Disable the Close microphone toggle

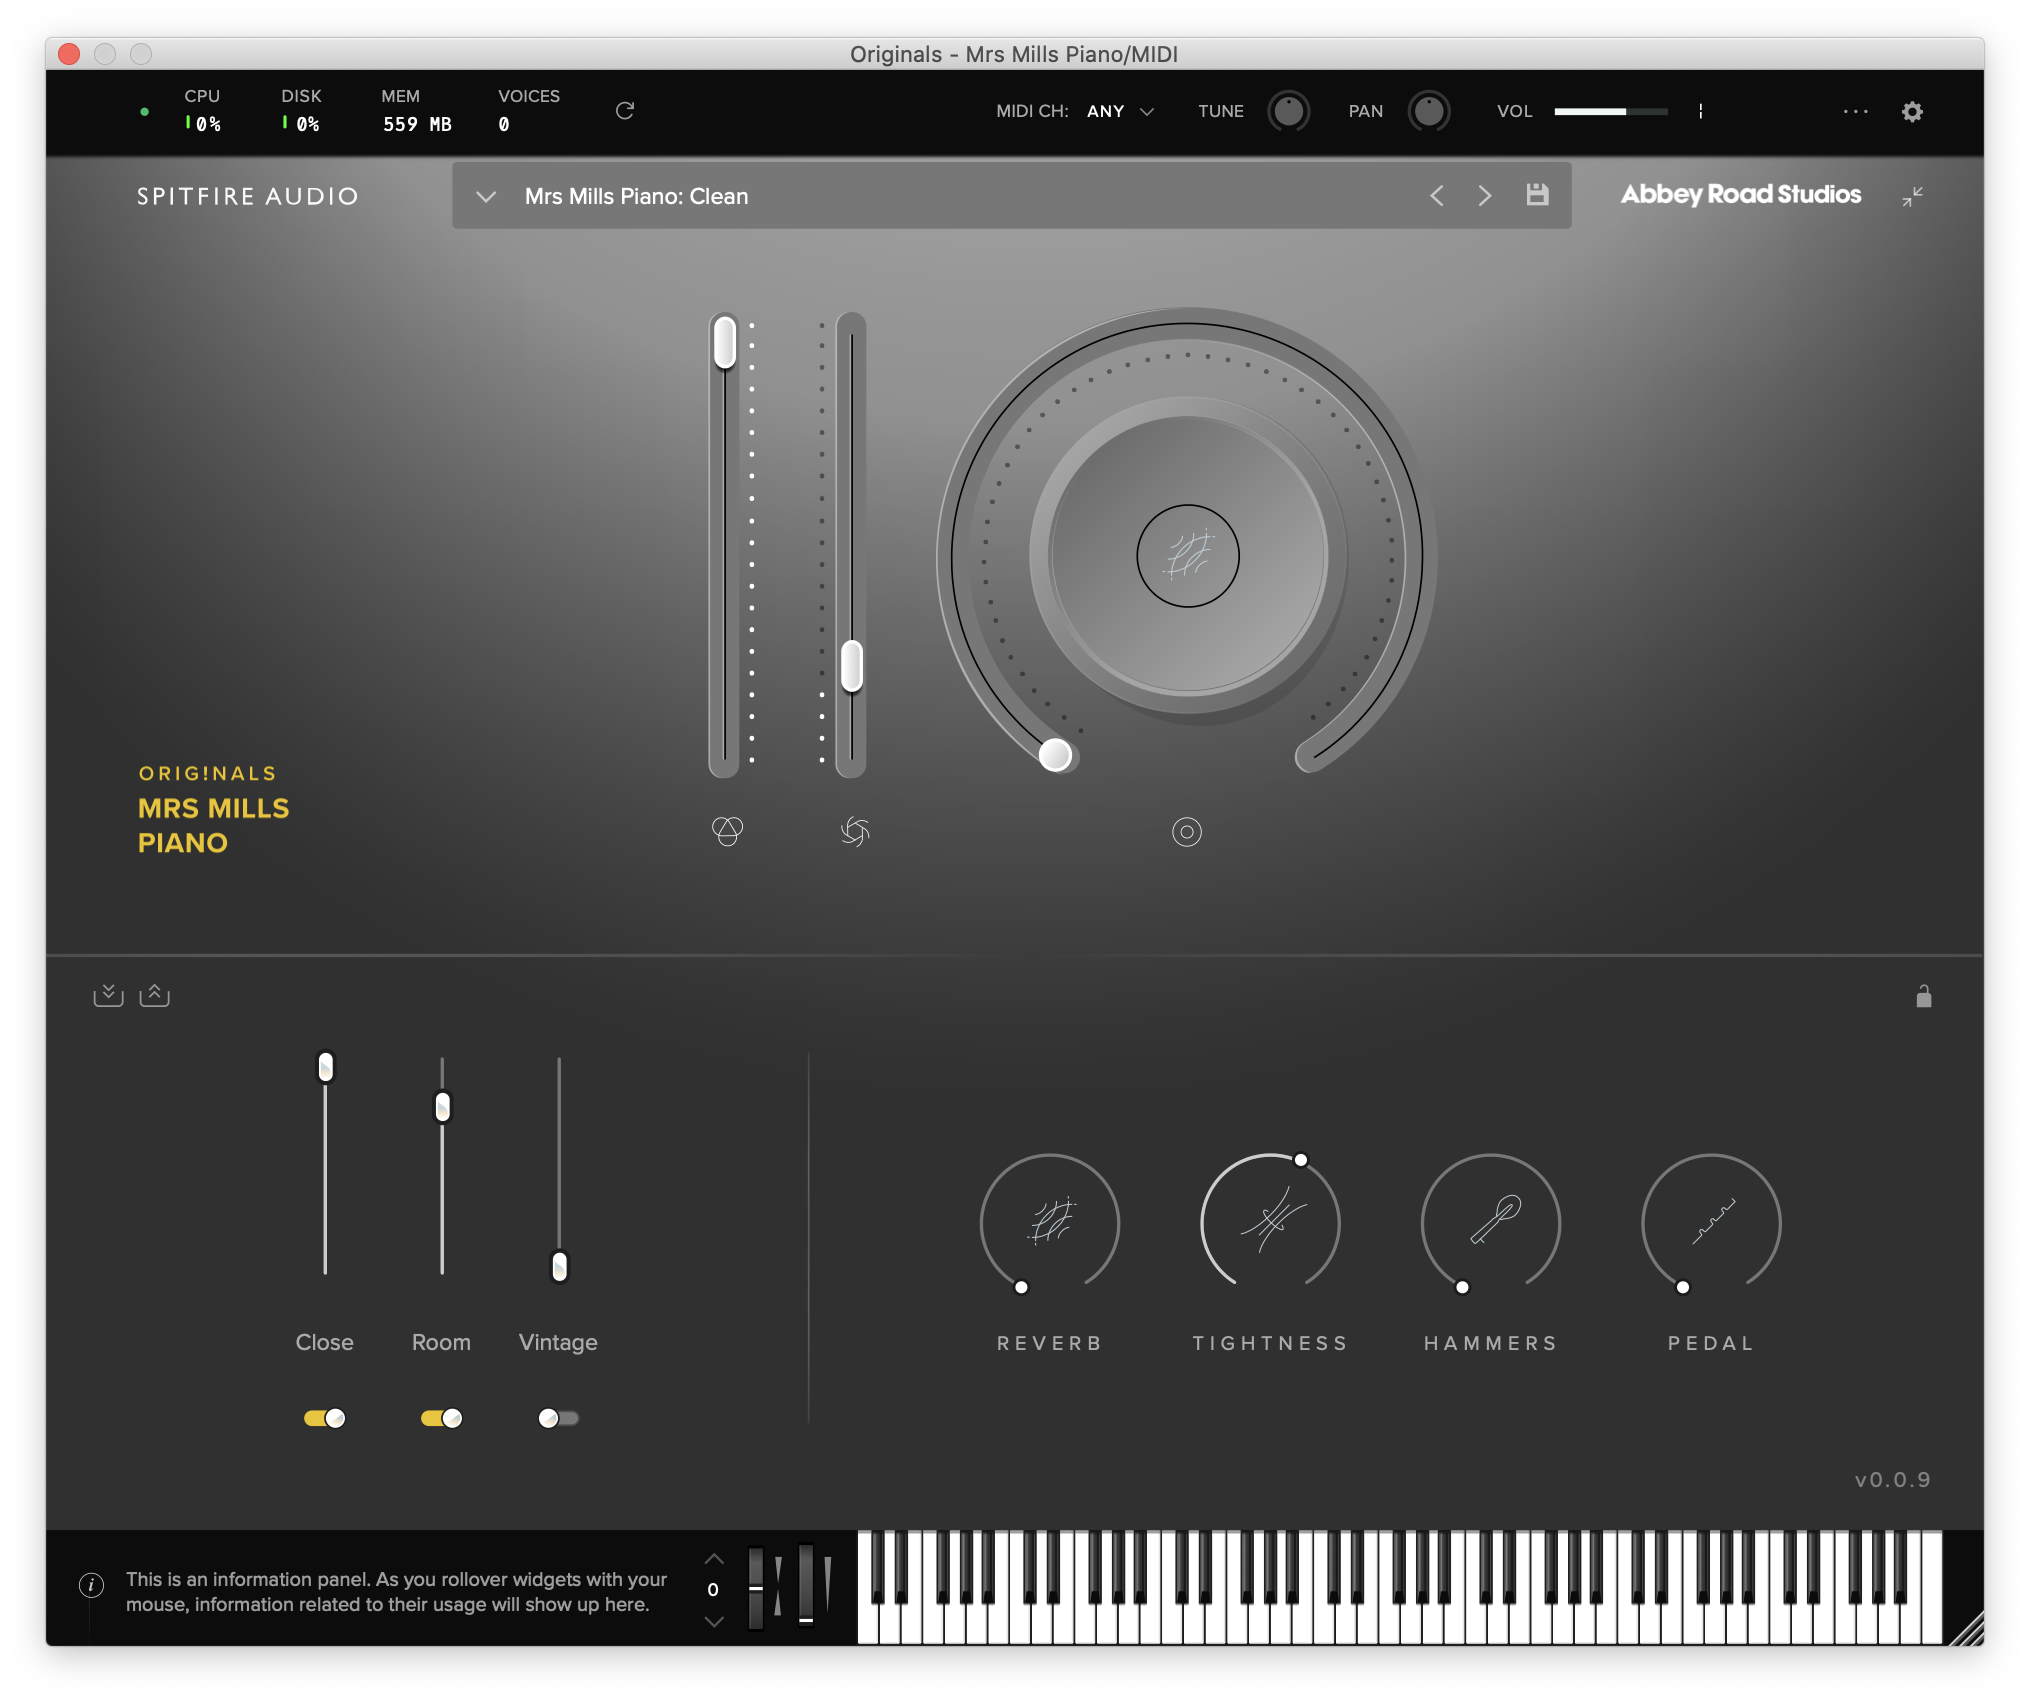point(325,1418)
